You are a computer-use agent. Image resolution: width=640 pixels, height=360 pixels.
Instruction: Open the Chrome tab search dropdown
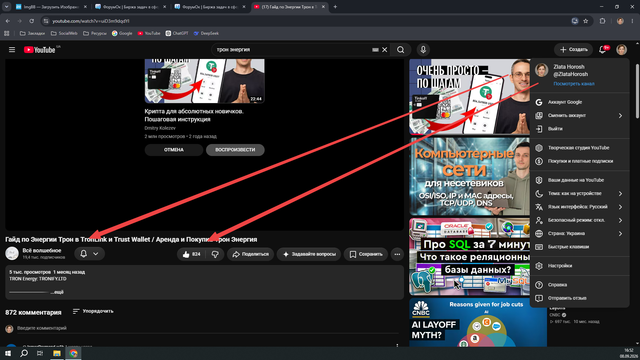coord(7,7)
